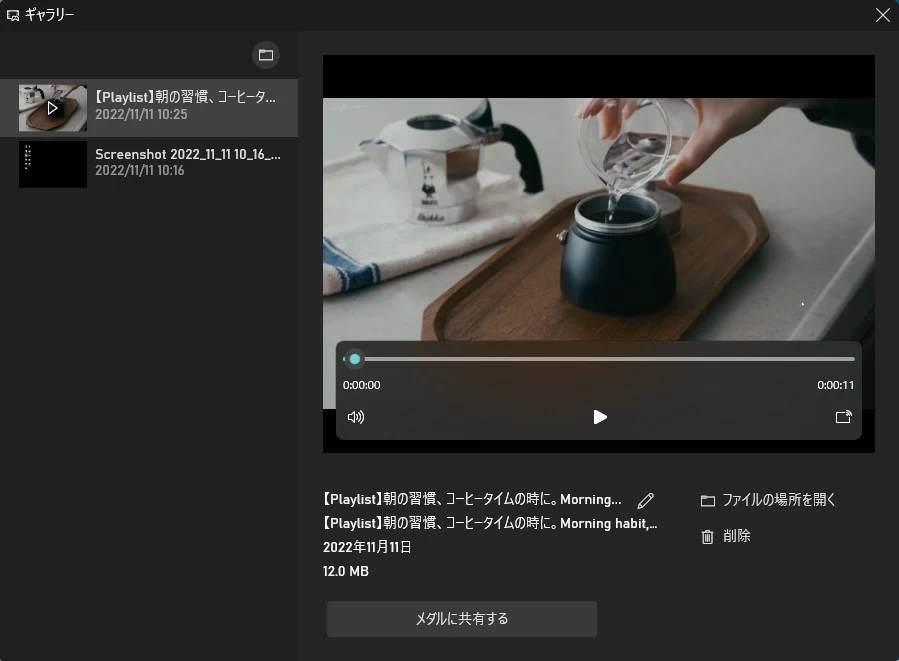The image size is (899, 661).
Task: Pop the video out using the picture-in-picture icon
Action: click(x=843, y=417)
